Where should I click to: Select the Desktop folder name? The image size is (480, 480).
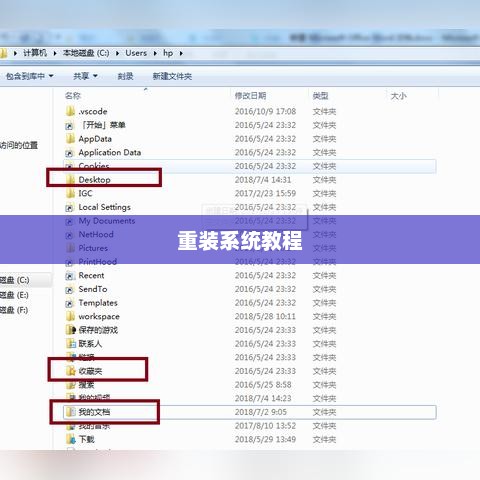pyautogui.click(x=94, y=180)
